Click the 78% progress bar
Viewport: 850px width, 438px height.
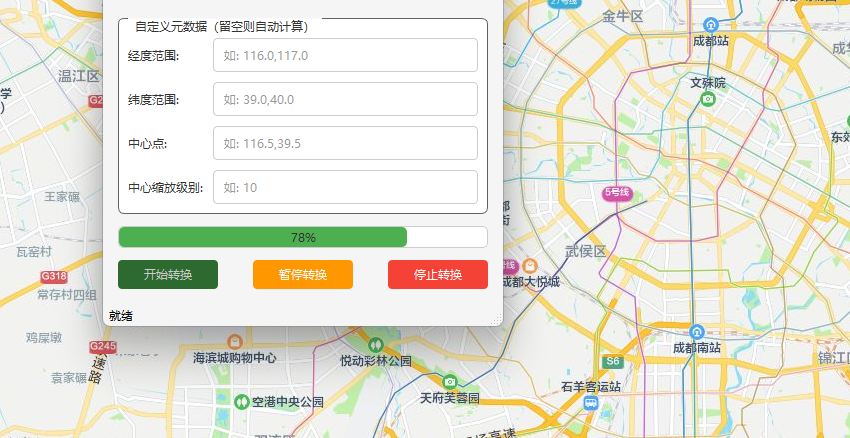tap(303, 237)
